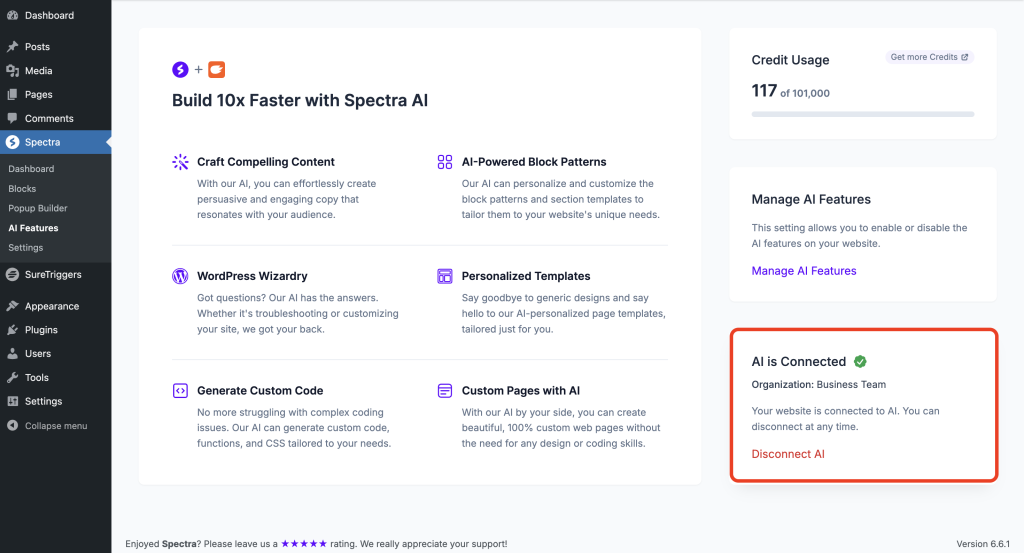
Task: Click the AI-Powered Block Patterns grid icon
Action: tap(445, 162)
